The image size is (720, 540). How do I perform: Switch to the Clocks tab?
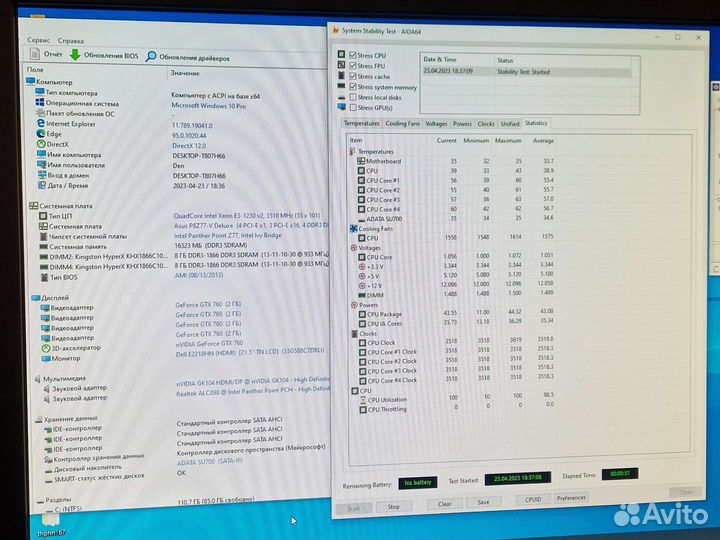486,124
